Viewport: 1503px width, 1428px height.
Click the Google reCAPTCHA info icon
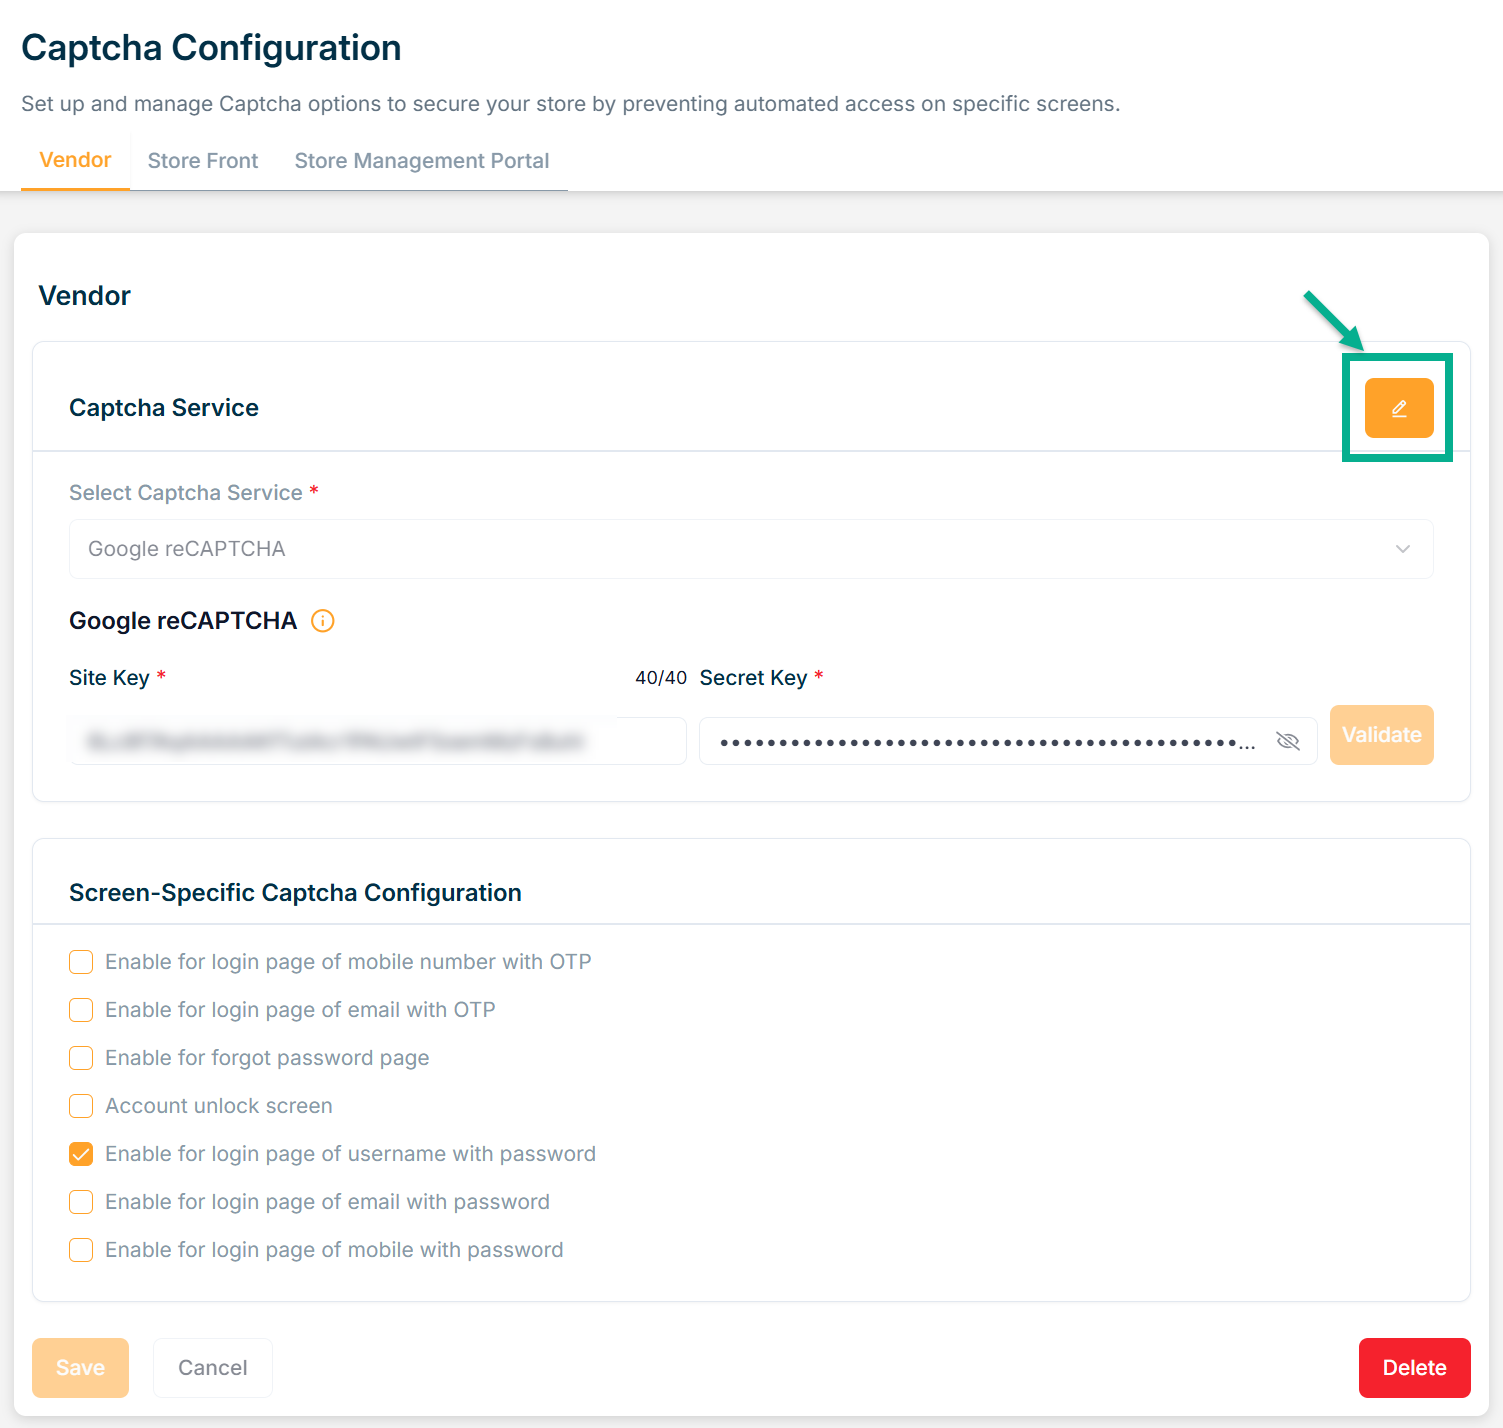tap(323, 621)
